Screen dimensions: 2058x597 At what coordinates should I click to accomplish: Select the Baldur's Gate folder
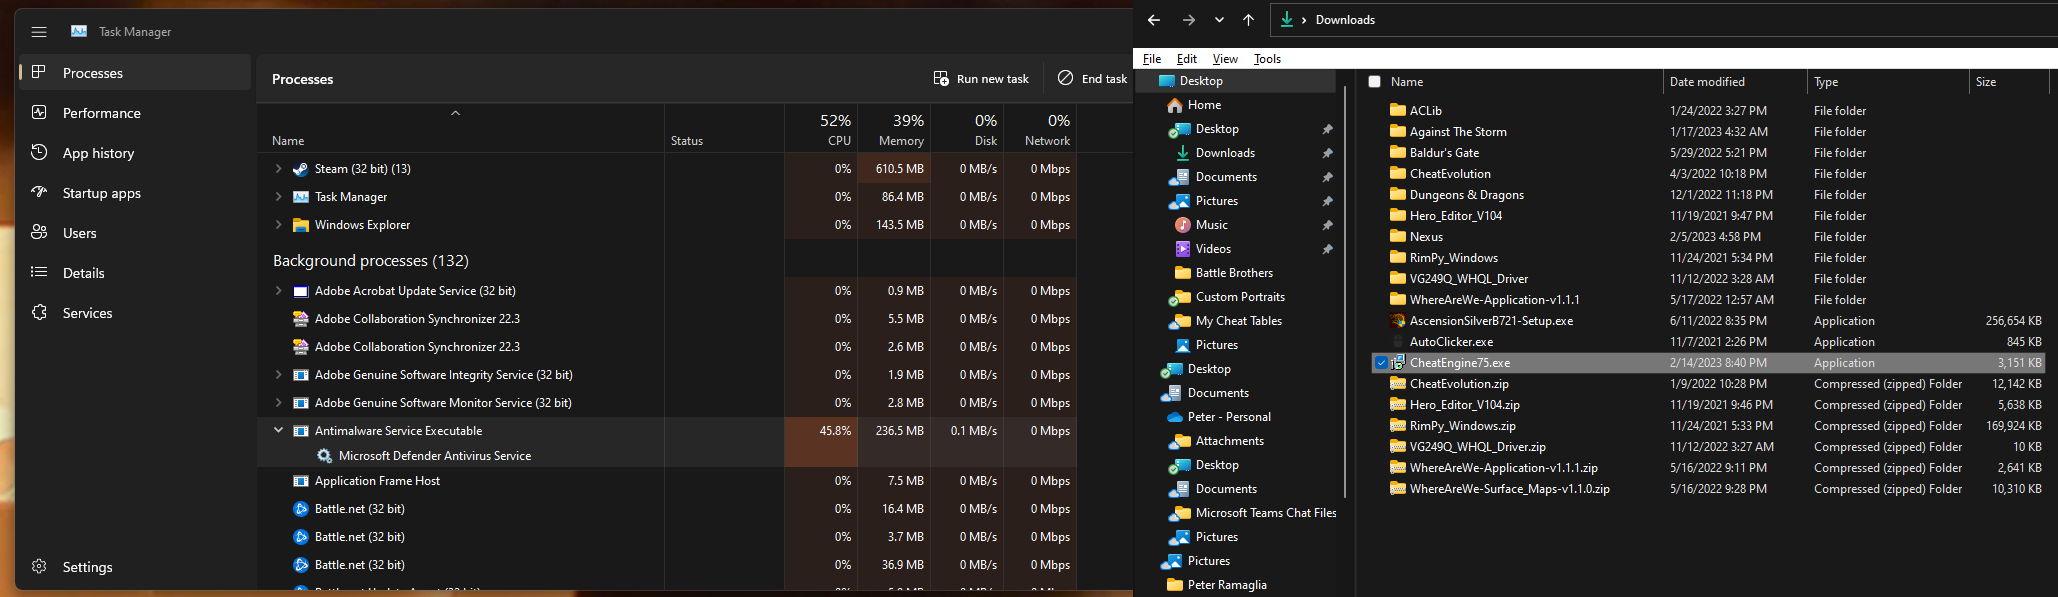tap(1444, 153)
